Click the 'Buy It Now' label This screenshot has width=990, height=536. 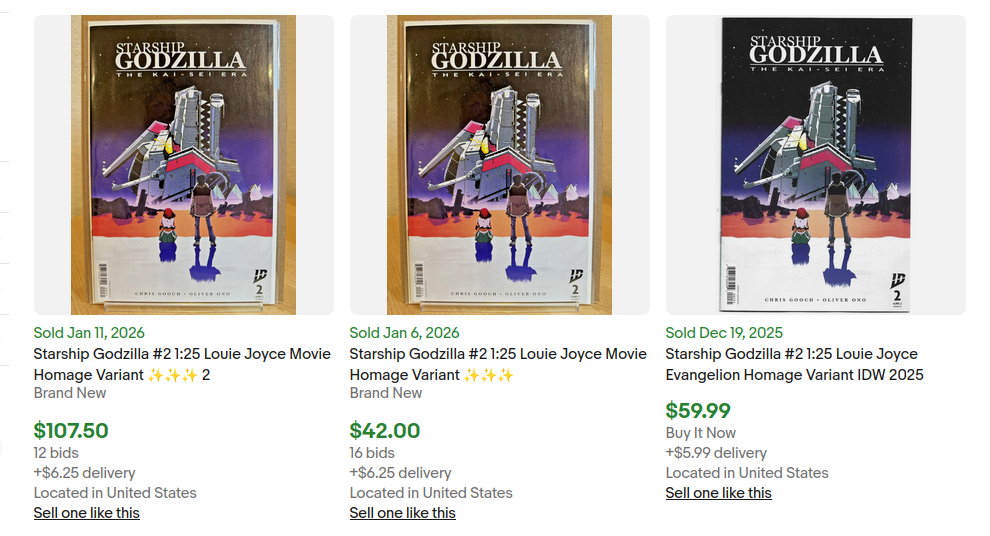pyautogui.click(x=700, y=433)
